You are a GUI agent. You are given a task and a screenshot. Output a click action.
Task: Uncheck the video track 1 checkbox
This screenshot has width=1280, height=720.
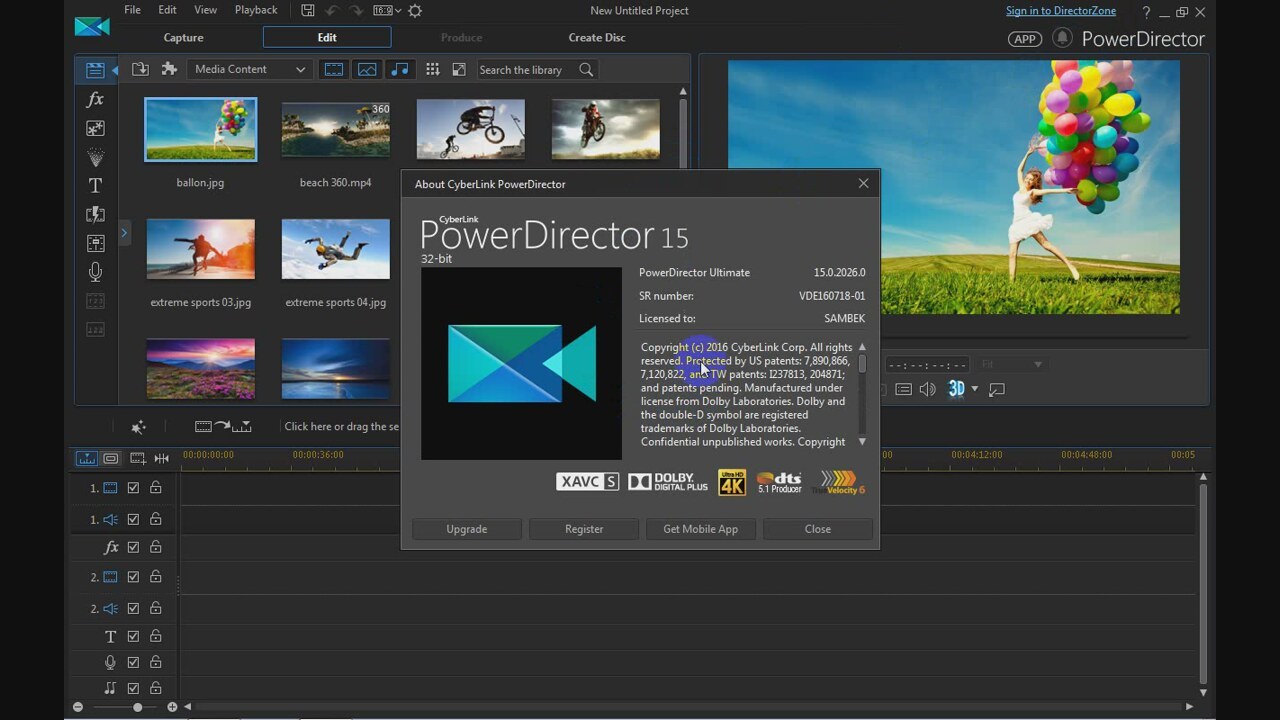(x=133, y=488)
